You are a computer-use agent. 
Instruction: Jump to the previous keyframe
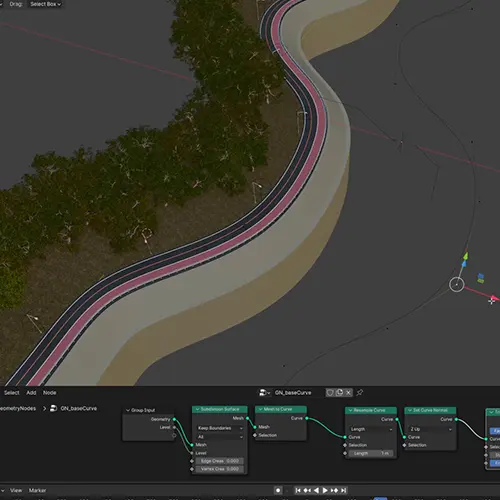307,490
